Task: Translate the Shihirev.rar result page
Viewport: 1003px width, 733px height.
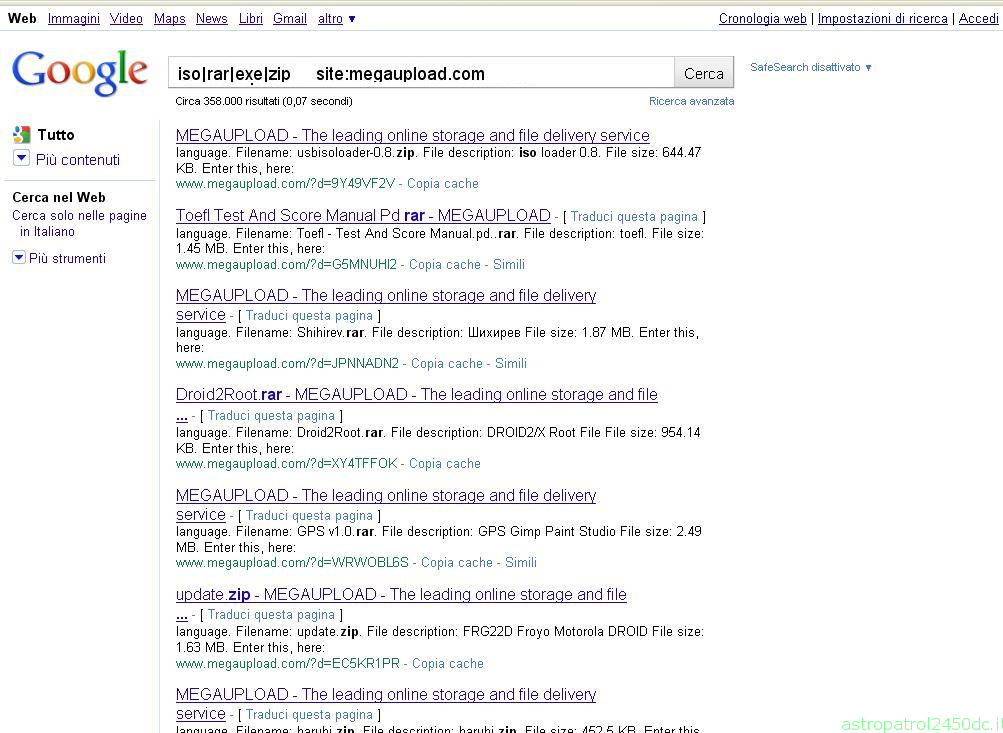Action: click(309, 315)
